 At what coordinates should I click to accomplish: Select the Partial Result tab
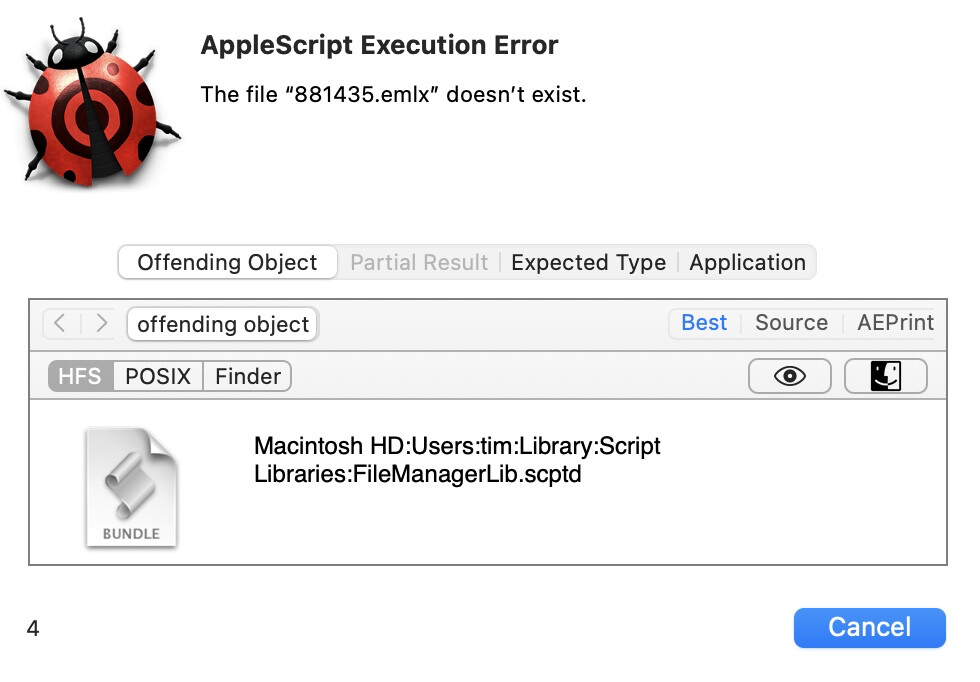[x=419, y=262]
